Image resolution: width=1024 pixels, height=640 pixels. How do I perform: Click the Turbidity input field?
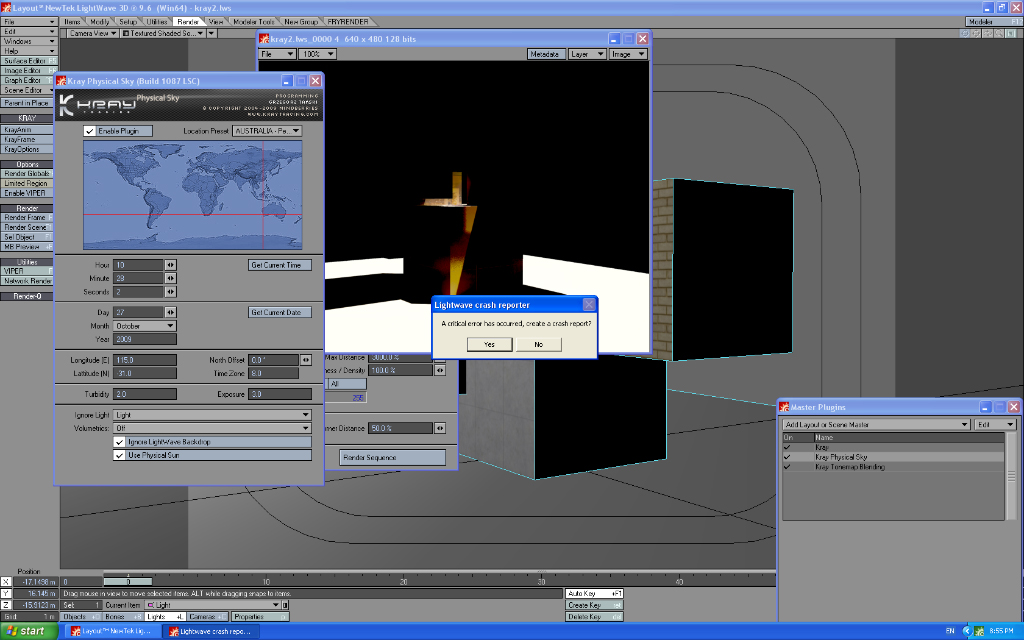145,394
